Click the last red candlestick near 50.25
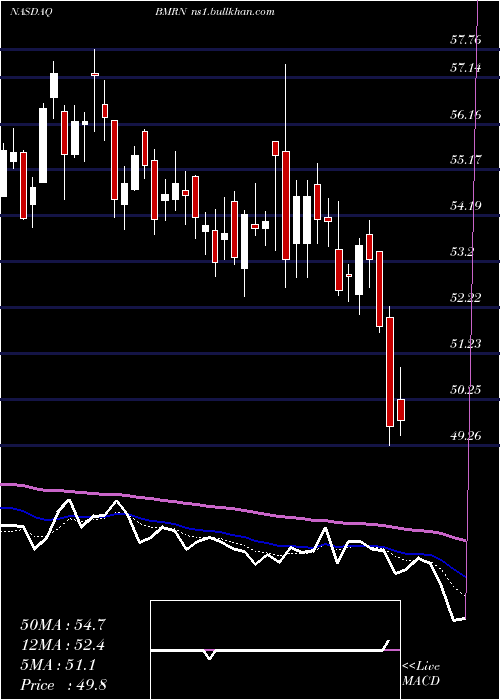The width and height of the screenshot is (500, 700). click(x=401, y=410)
